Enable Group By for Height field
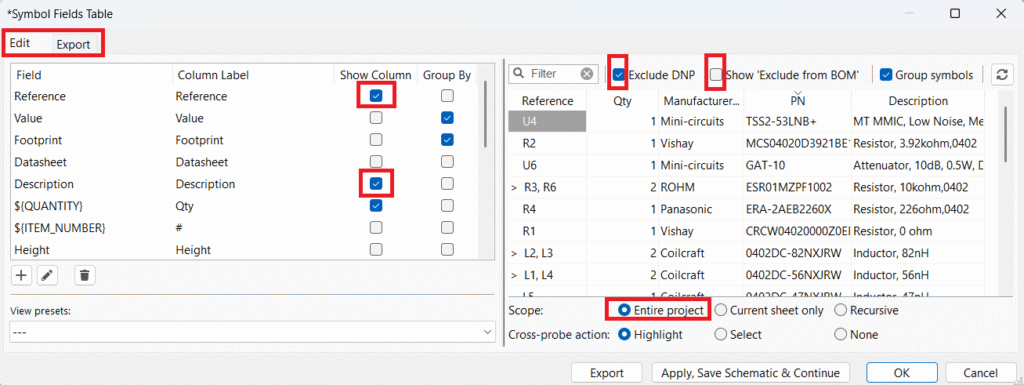 [x=447, y=250]
